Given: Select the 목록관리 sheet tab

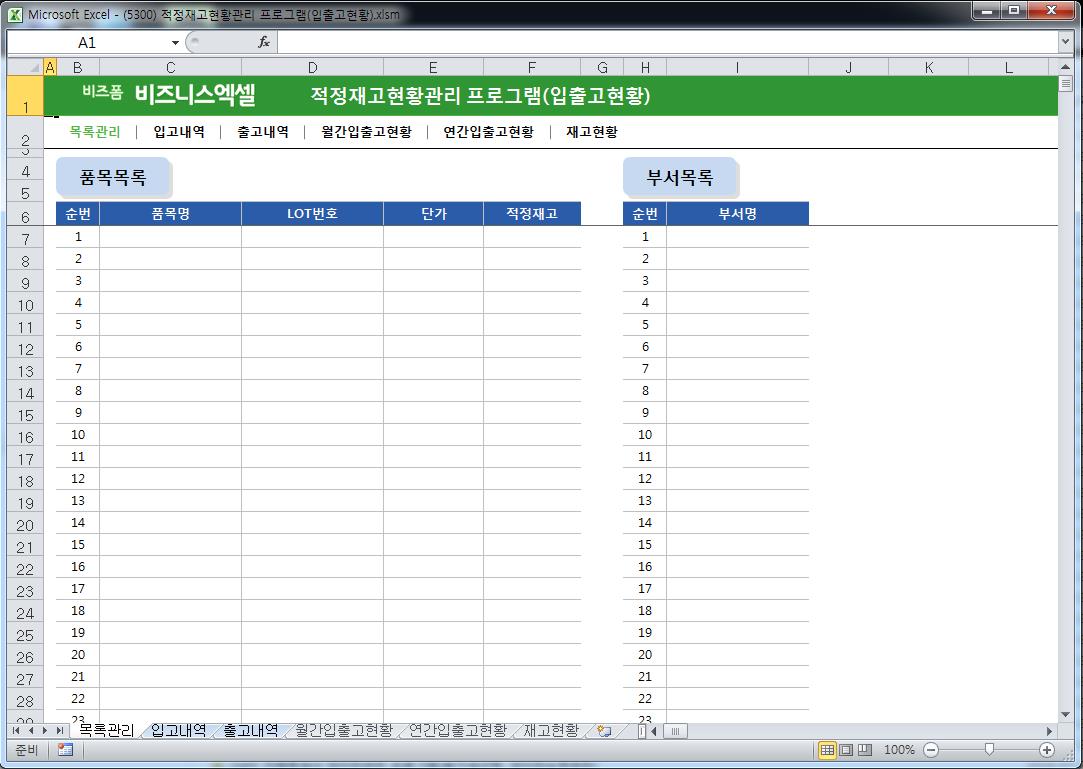Looking at the screenshot, I should click(x=106, y=730).
